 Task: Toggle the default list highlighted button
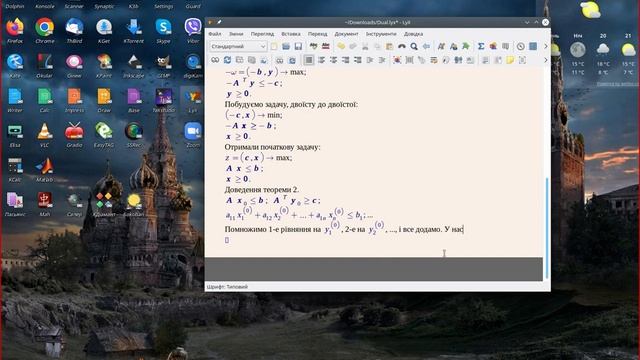309,60
